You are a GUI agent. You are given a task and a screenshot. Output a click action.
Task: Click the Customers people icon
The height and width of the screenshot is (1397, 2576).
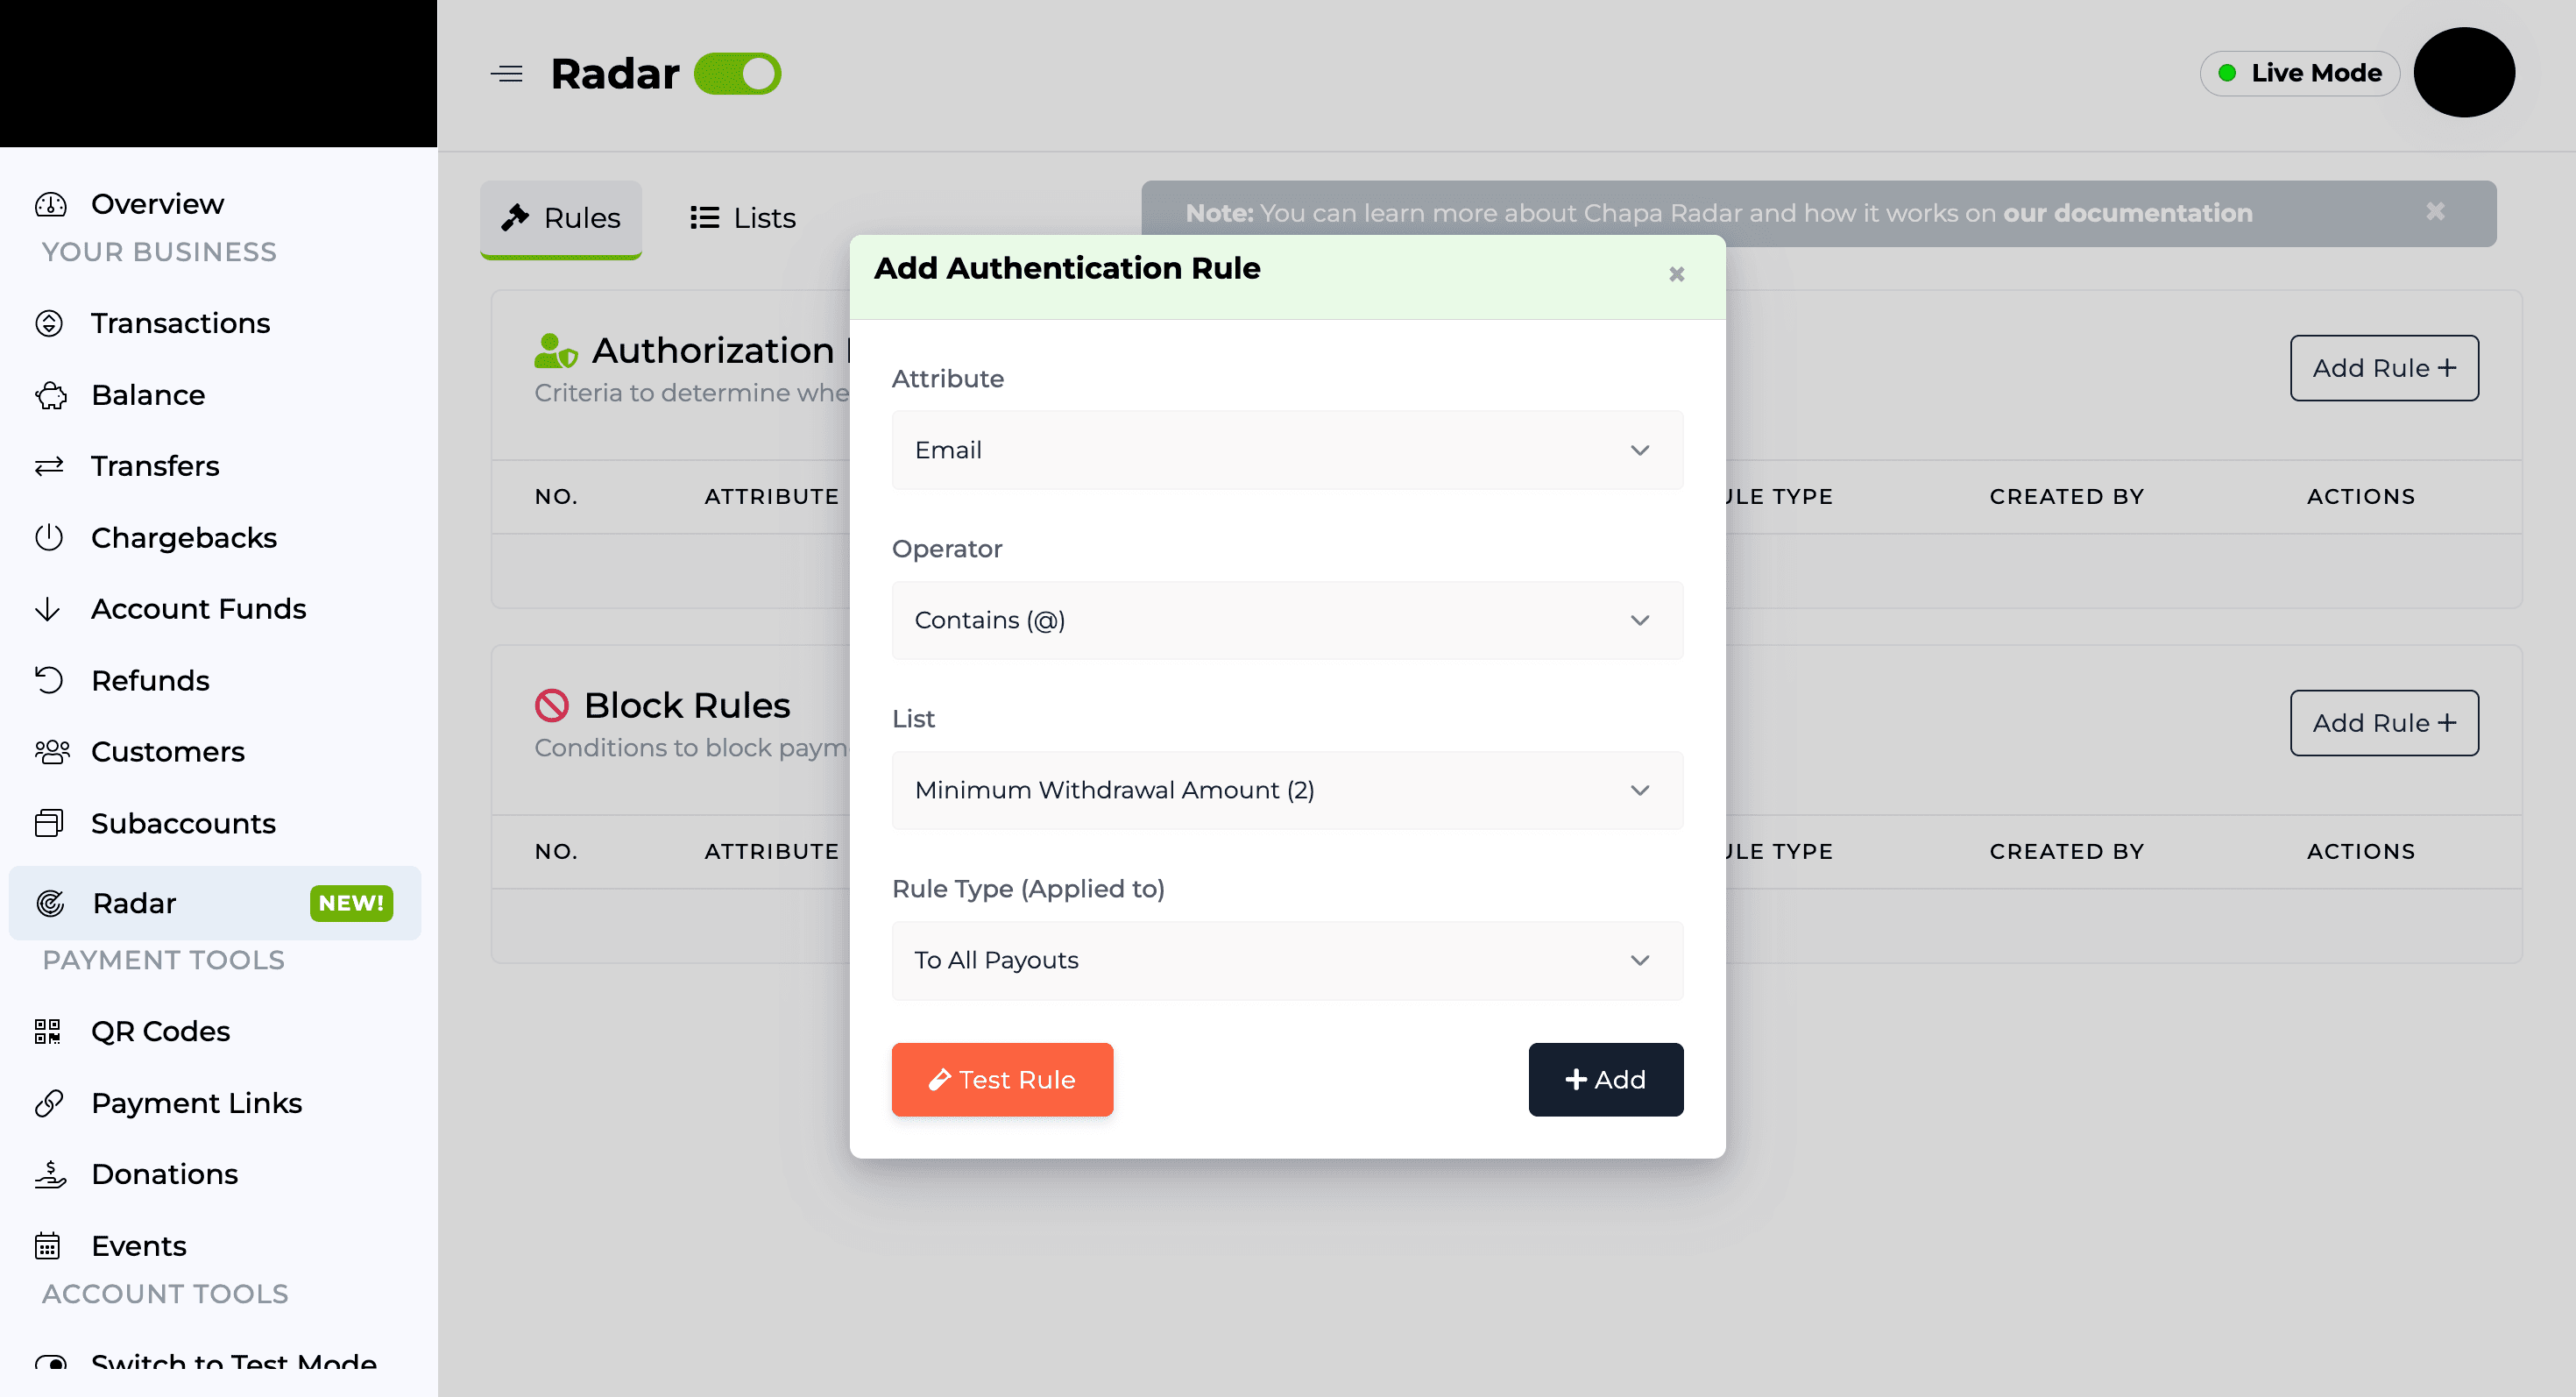pyautogui.click(x=52, y=751)
